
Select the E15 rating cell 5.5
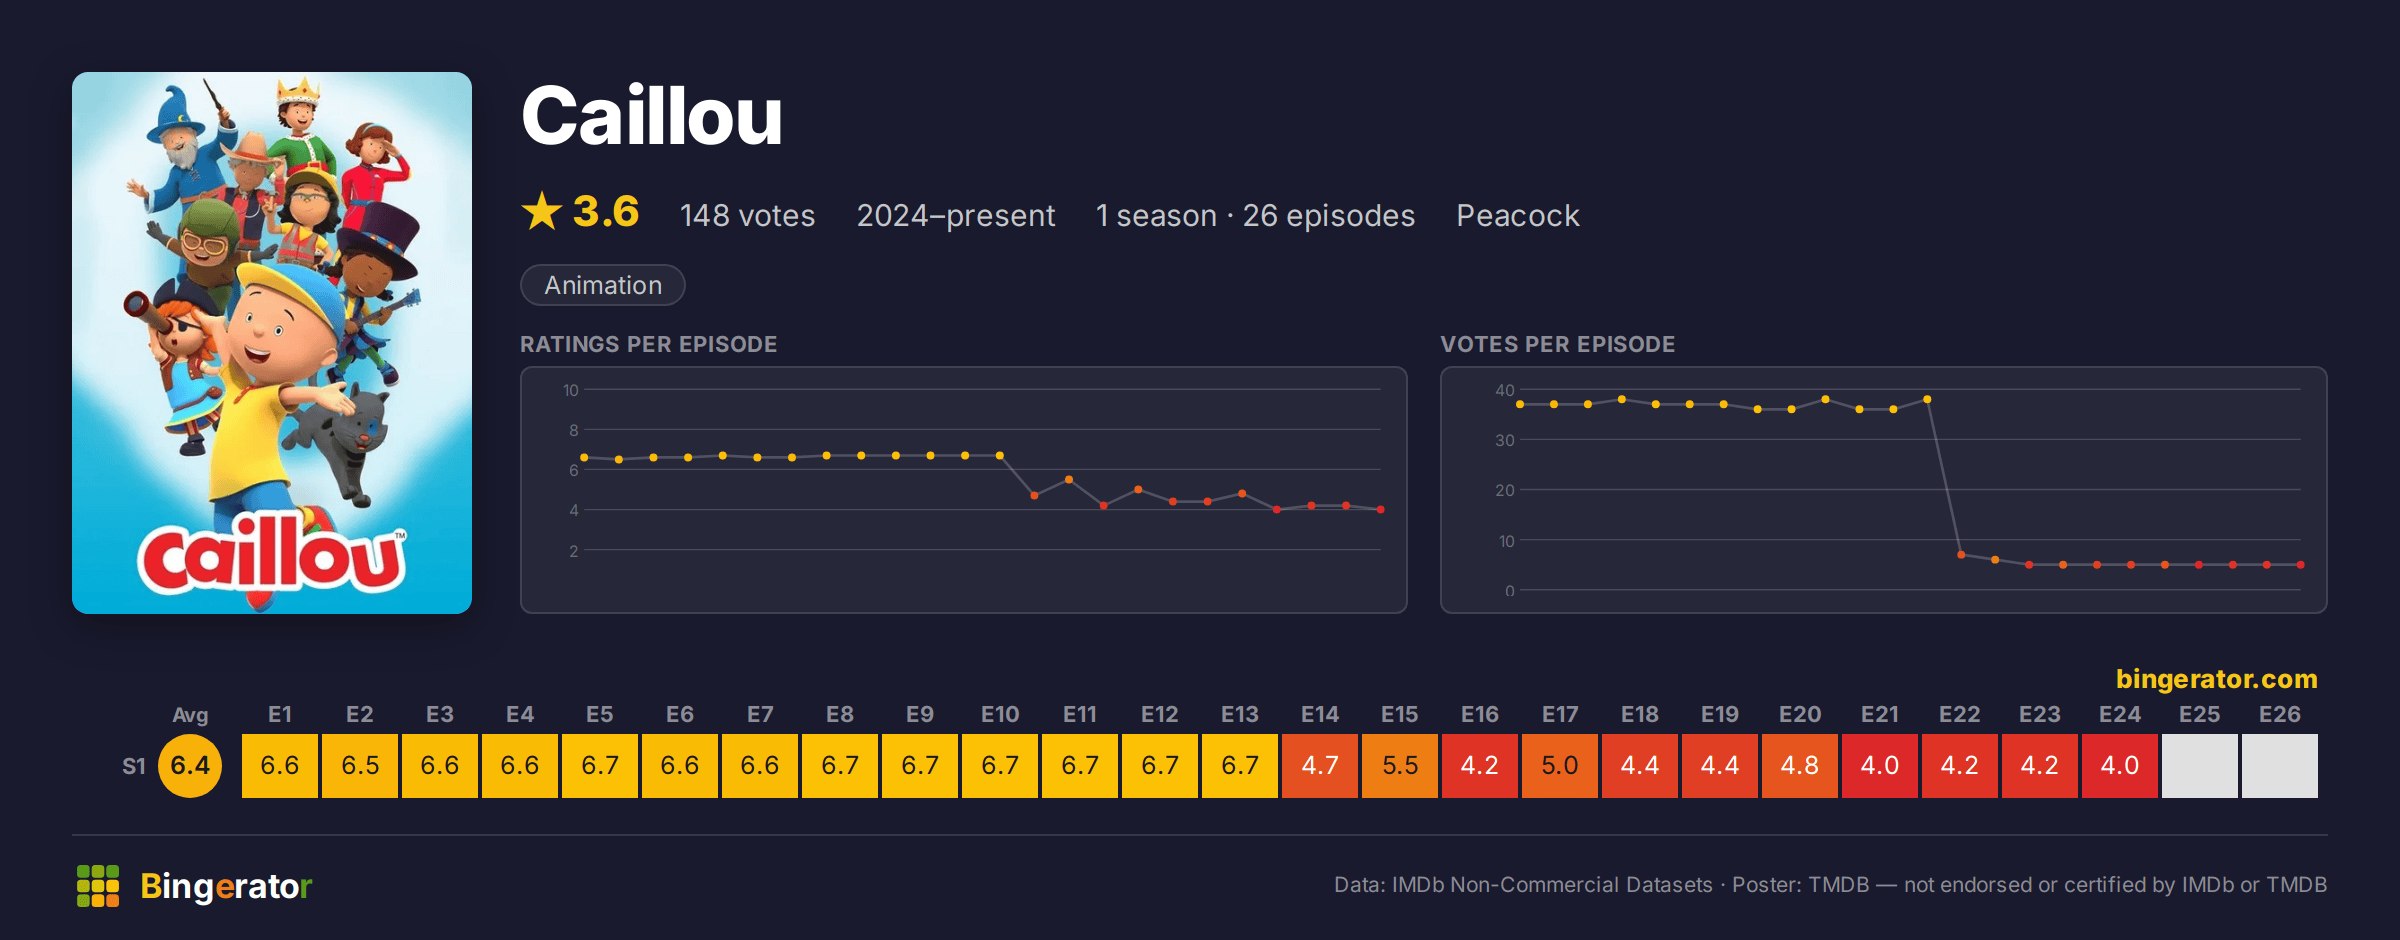tap(1400, 766)
